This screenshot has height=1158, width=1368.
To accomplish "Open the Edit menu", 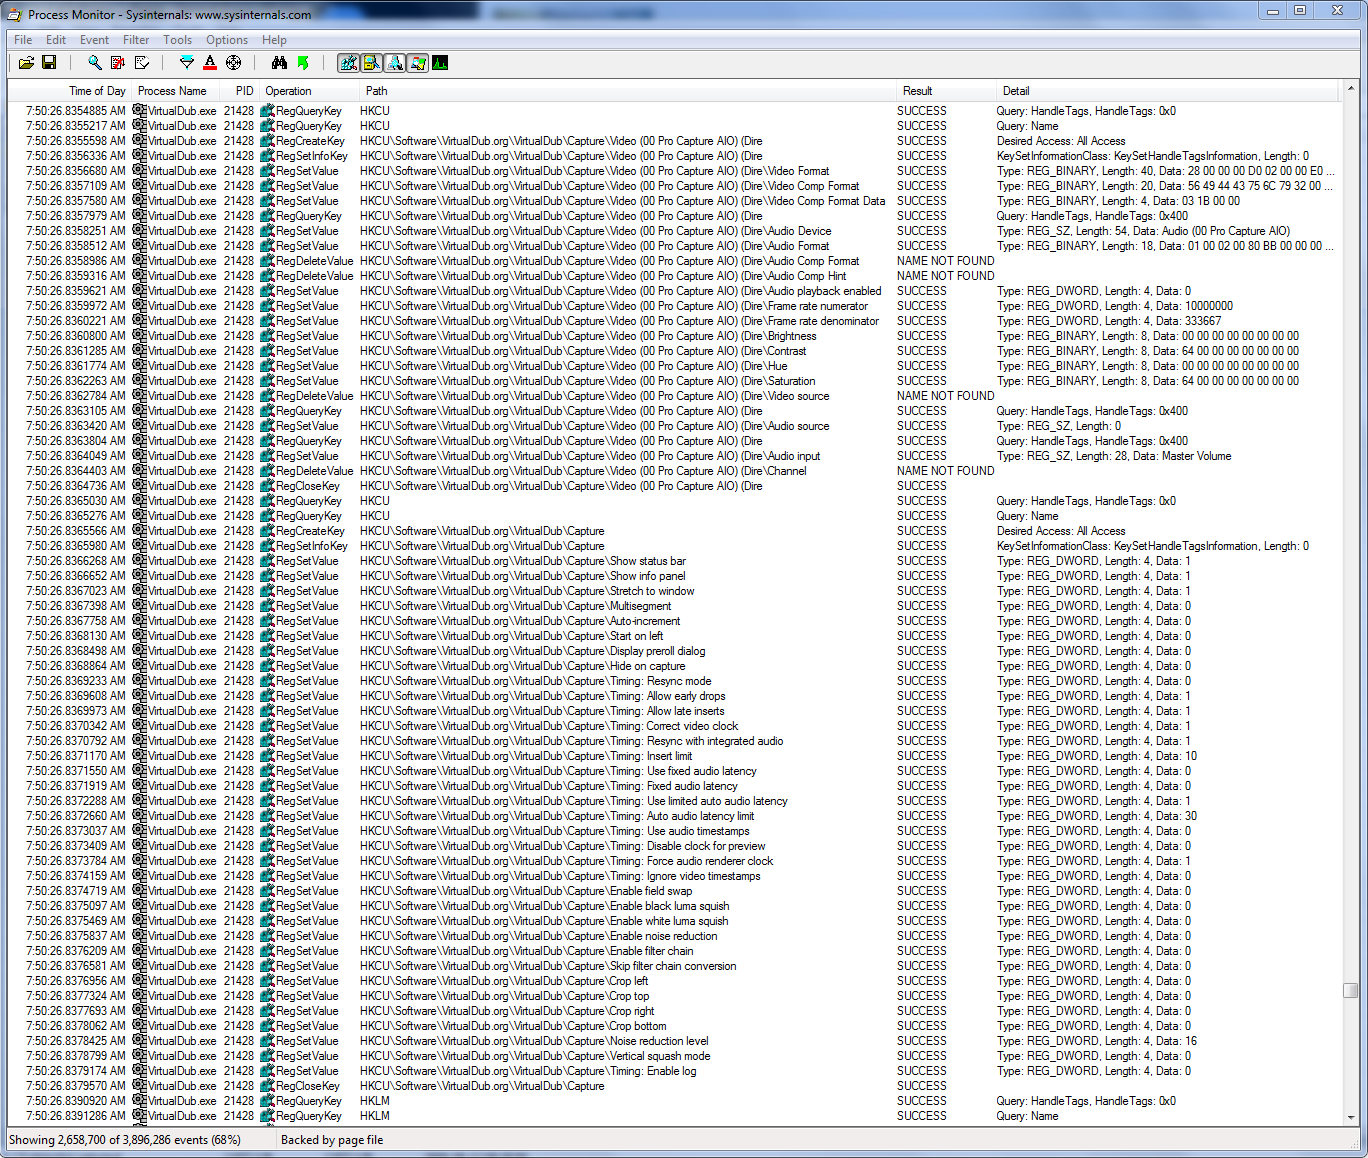I will click(56, 40).
